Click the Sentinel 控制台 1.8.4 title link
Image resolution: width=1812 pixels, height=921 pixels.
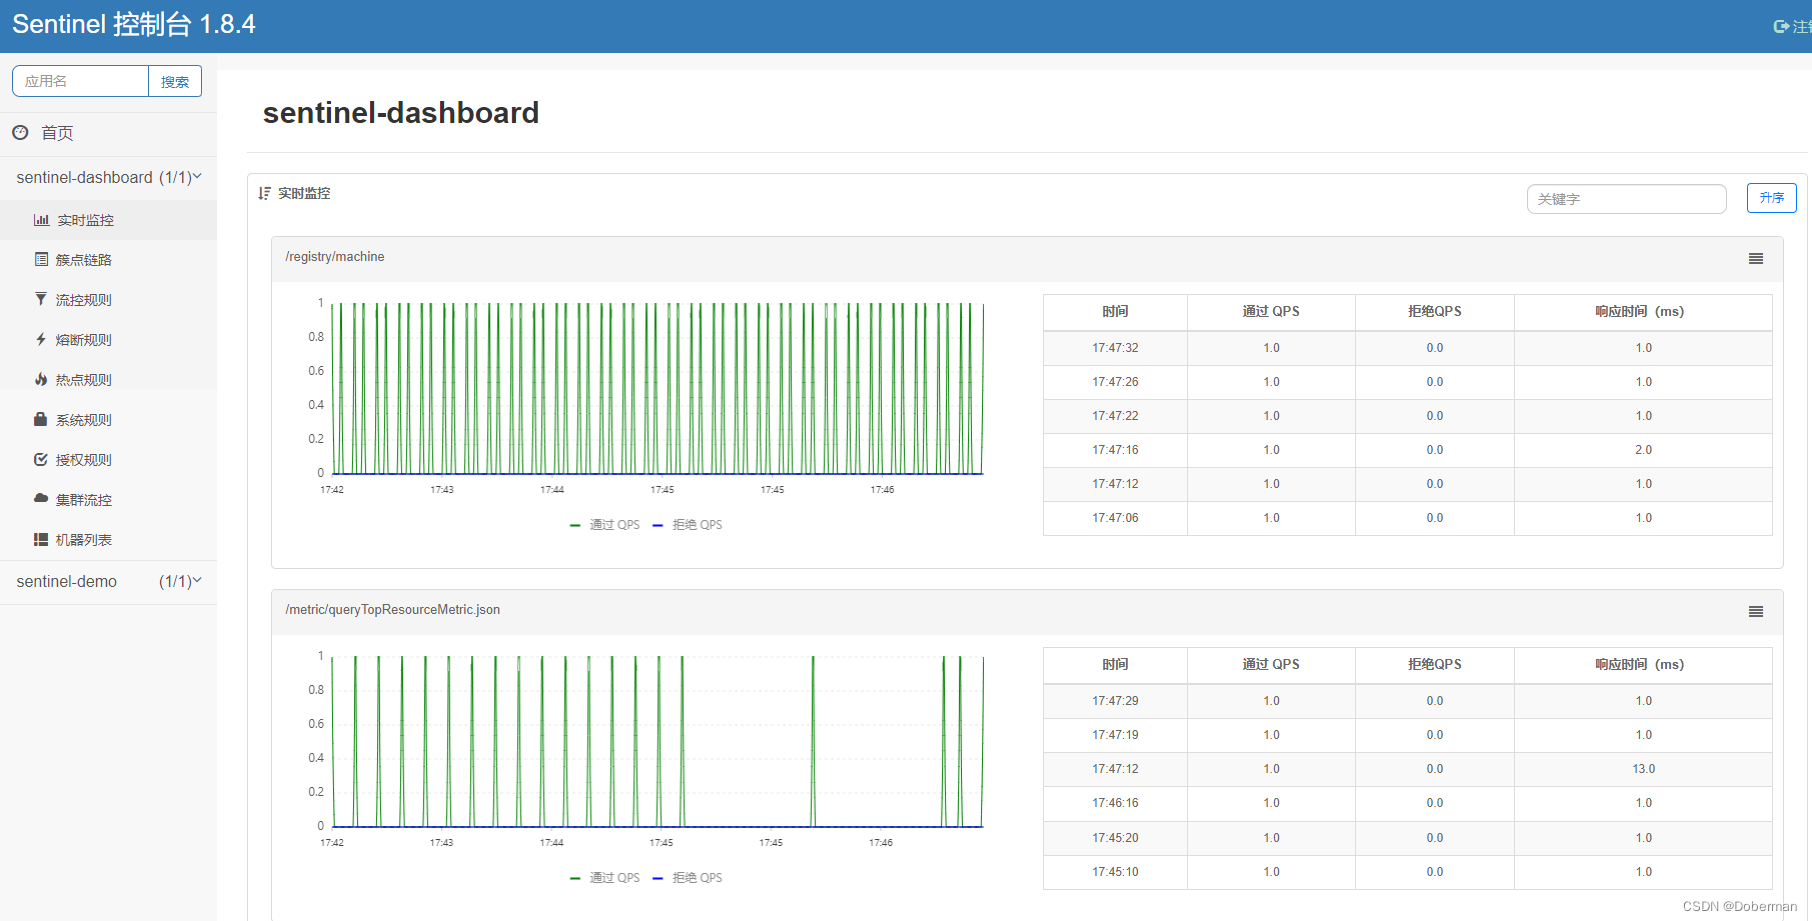134,24
